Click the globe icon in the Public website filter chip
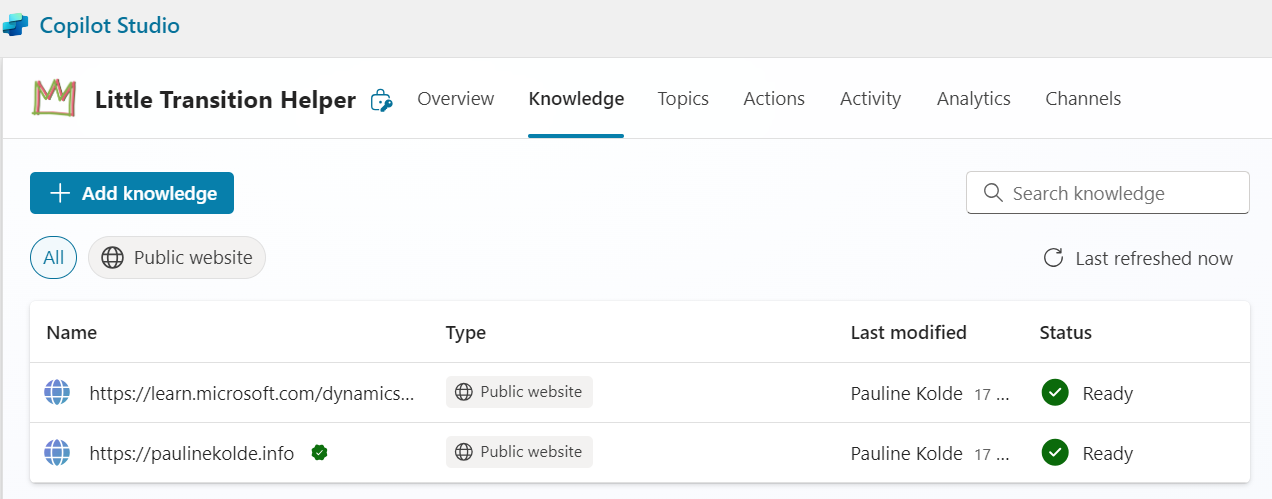 (x=113, y=258)
